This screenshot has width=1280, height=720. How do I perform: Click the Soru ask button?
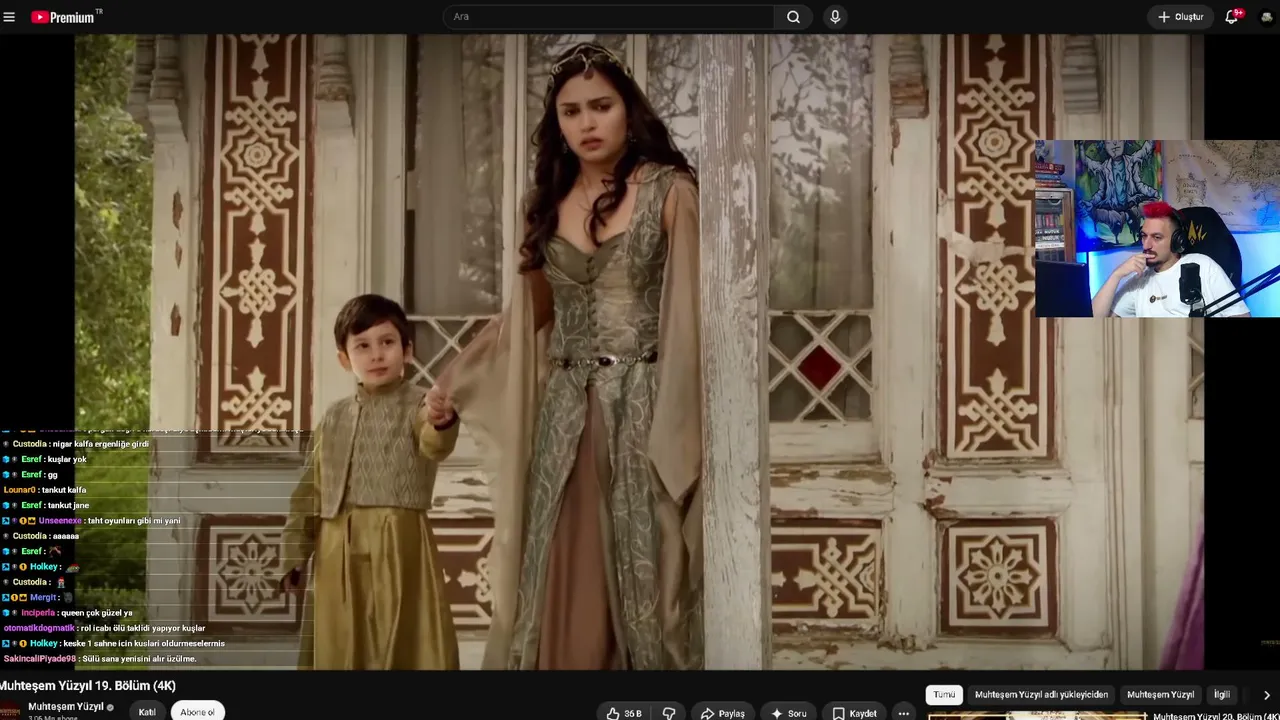[789, 713]
